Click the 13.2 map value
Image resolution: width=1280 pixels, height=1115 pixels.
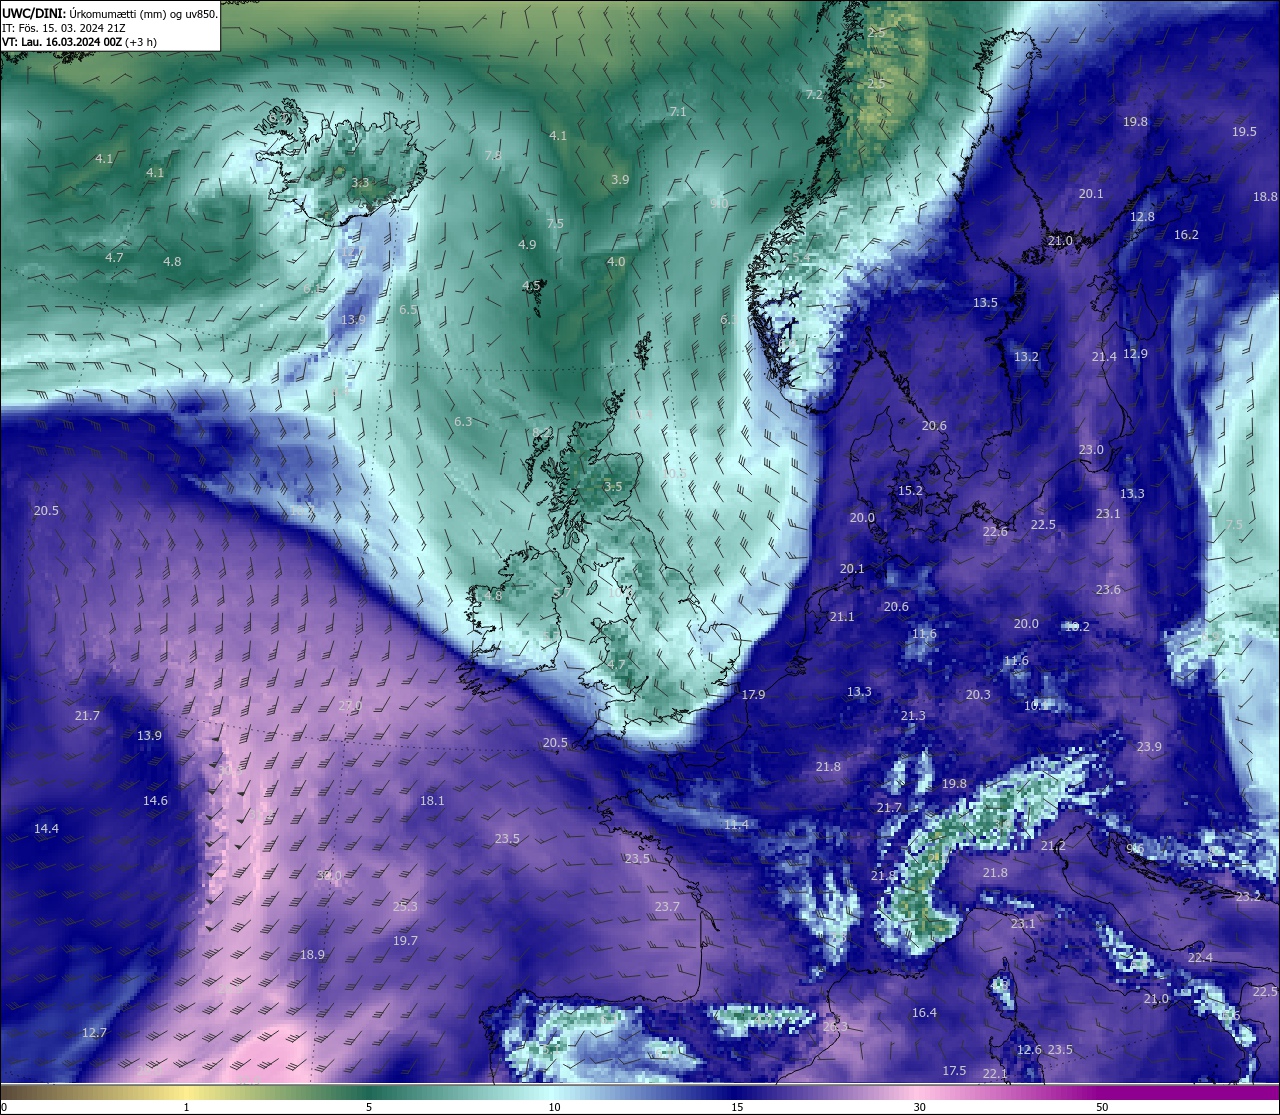[1026, 357]
